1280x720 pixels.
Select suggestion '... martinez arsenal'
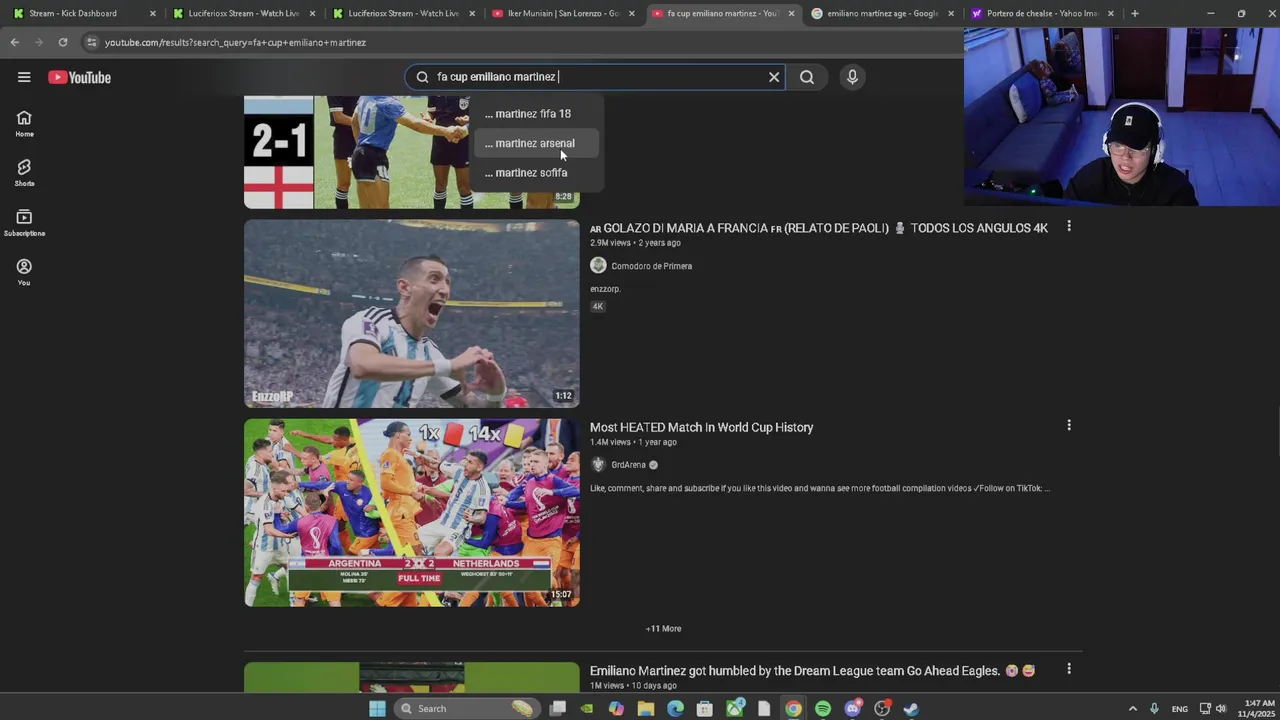pyautogui.click(x=536, y=143)
